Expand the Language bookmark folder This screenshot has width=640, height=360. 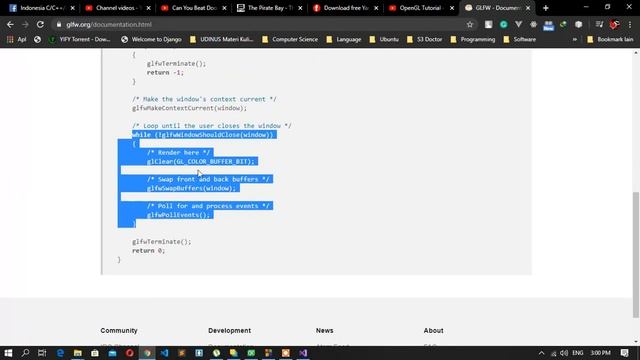344,40
